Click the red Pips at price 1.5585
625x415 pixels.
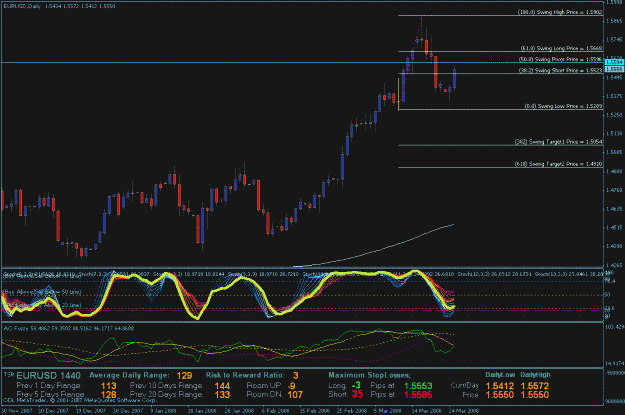[x=418, y=395]
